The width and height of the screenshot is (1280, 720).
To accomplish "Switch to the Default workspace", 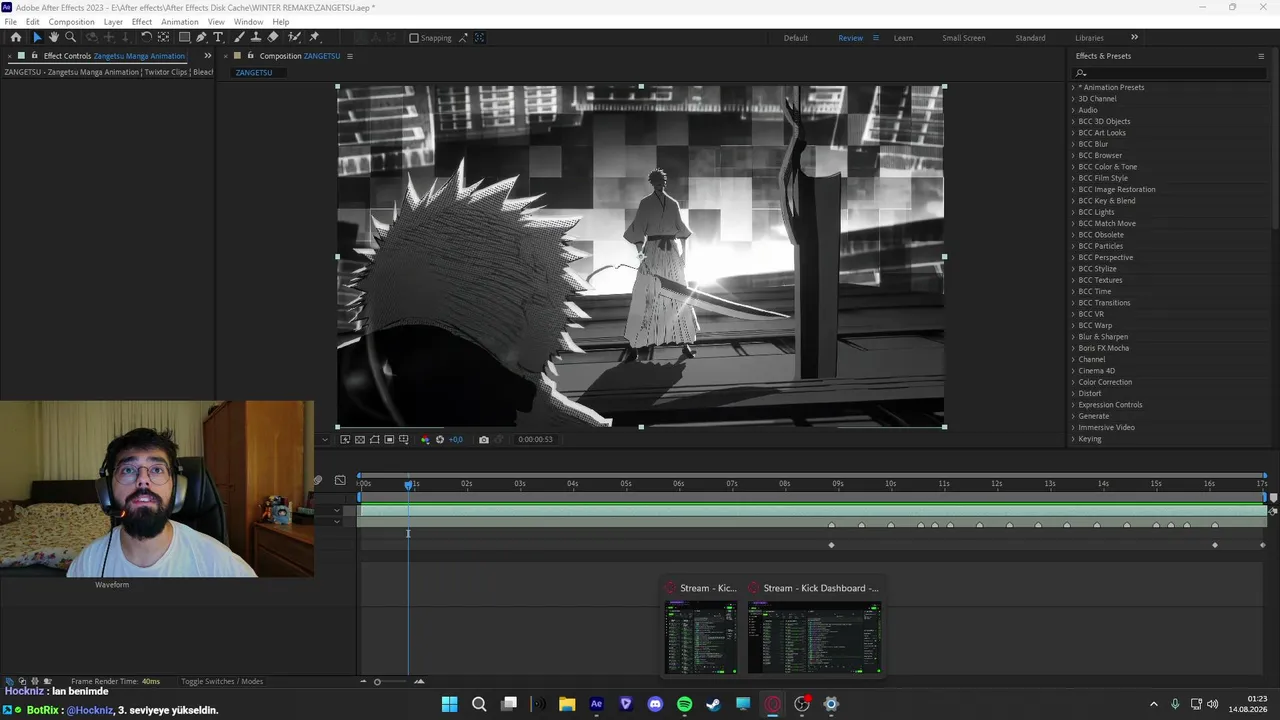I will coord(796,38).
